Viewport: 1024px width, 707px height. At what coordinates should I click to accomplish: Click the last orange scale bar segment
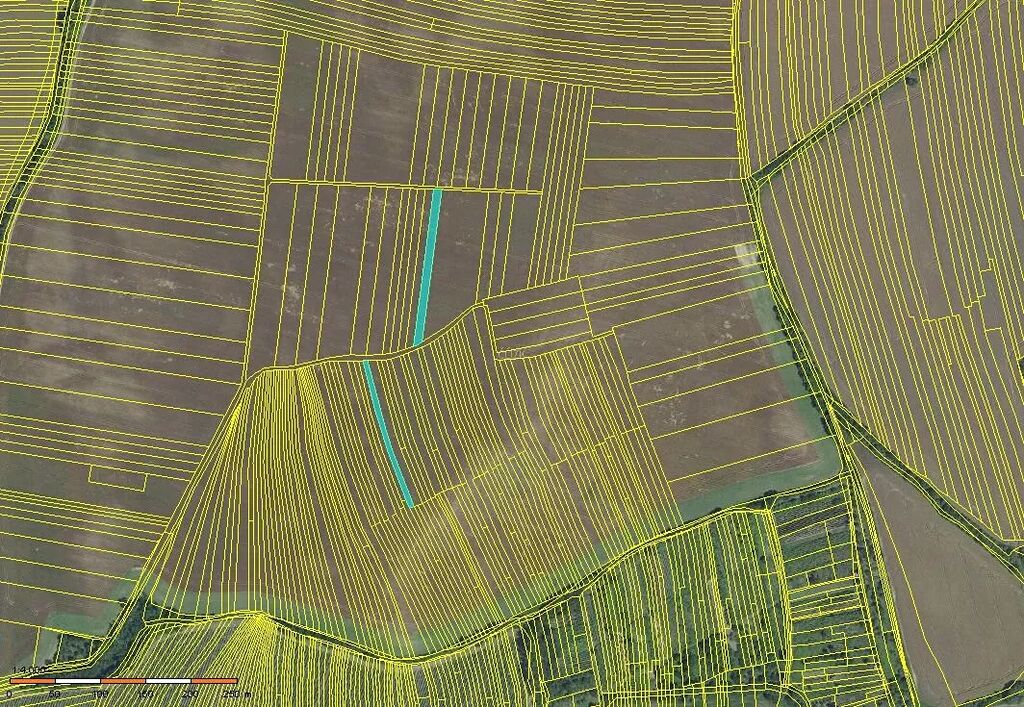(x=213, y=681)
